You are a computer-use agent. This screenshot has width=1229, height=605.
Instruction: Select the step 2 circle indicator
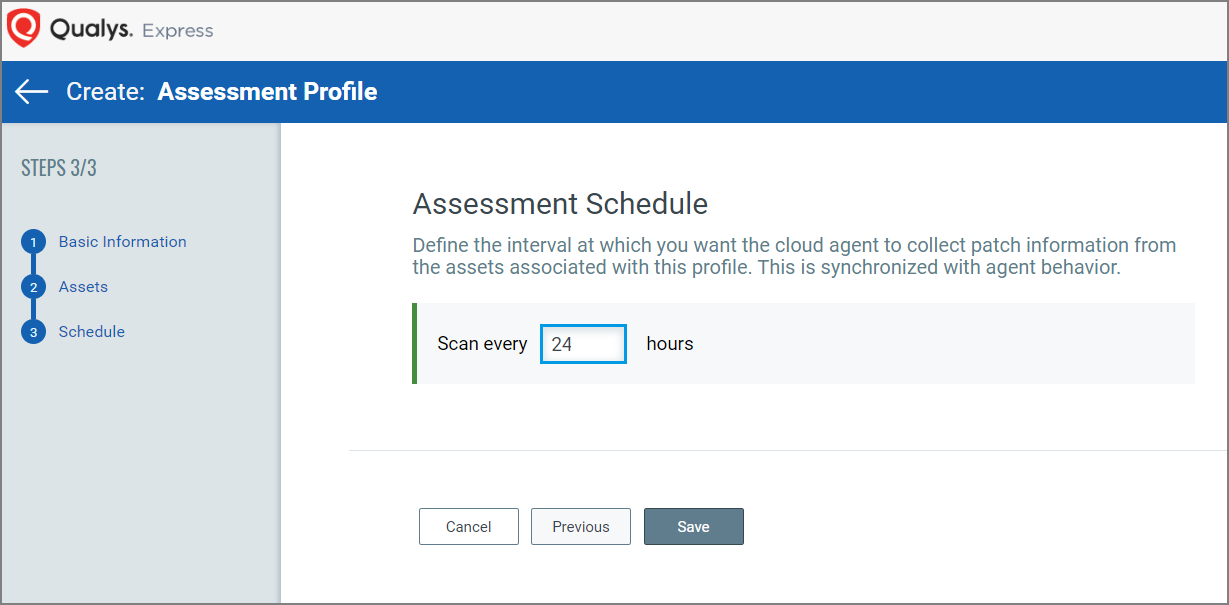(34, 286)
